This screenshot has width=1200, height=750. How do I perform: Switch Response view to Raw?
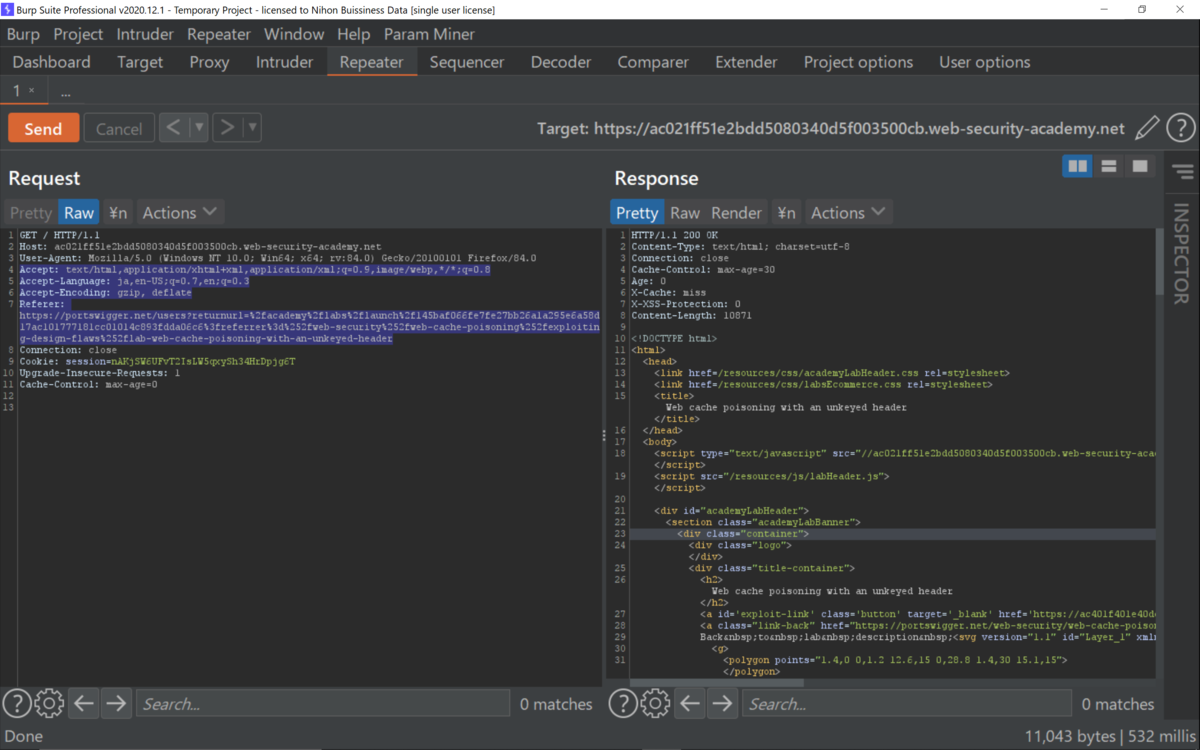pos(685,212)
